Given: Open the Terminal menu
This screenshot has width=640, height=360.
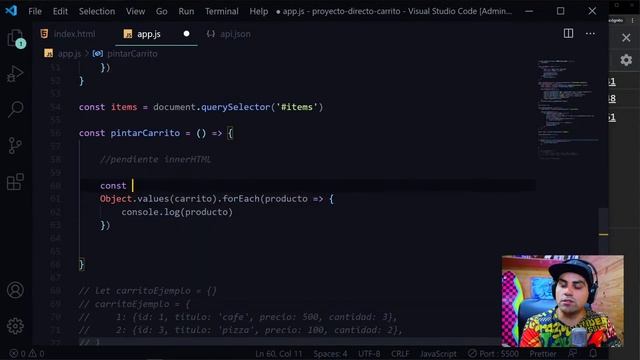Looking at the screenshot, I should point(222,11).
